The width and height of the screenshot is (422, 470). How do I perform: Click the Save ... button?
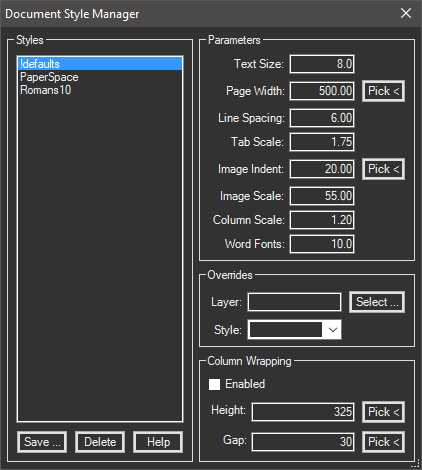(42, 442)
